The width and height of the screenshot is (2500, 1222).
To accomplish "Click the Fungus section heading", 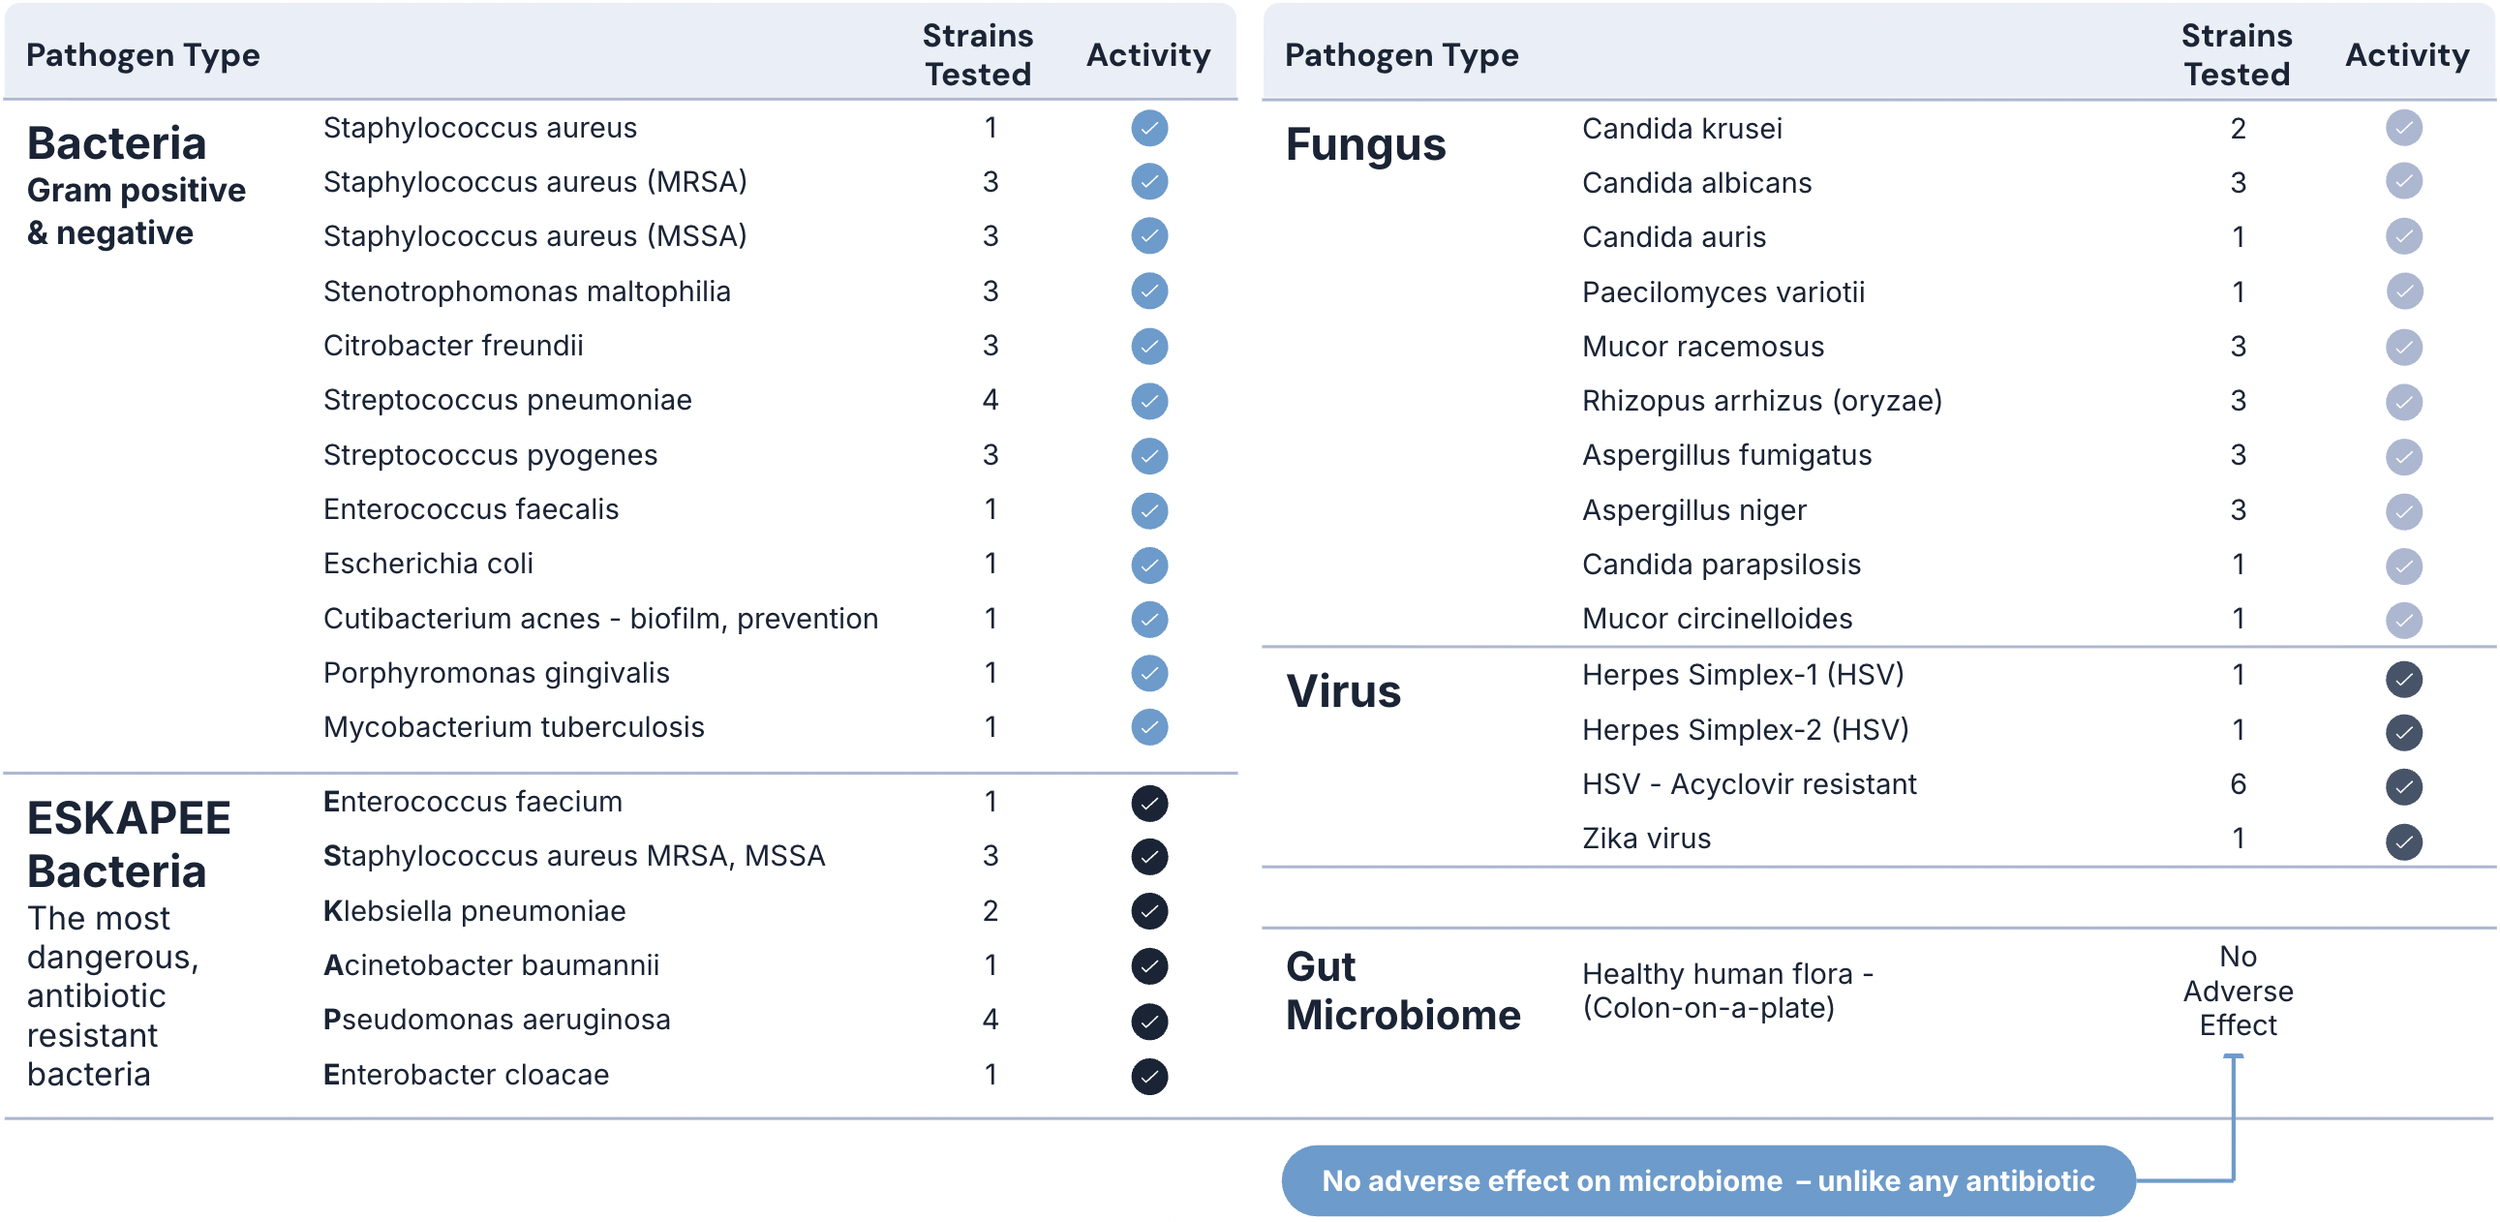I will click(1365, 145).
